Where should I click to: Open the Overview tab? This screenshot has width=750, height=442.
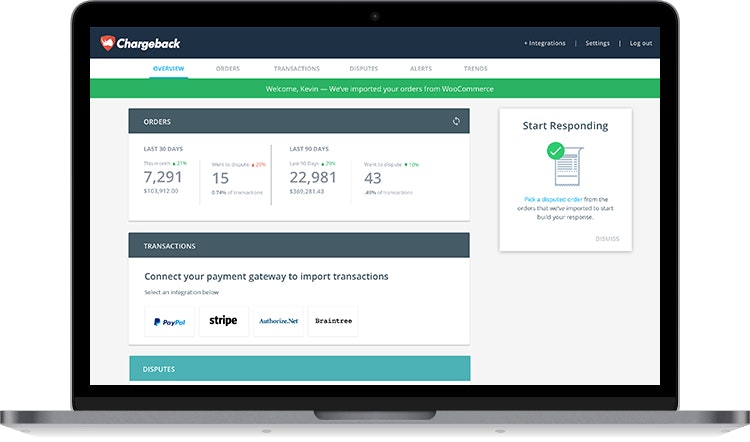click(168, 69)
